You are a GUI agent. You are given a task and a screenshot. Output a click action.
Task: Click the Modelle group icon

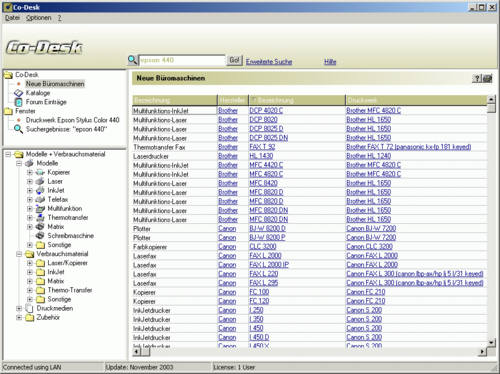(x=30, y=163)
